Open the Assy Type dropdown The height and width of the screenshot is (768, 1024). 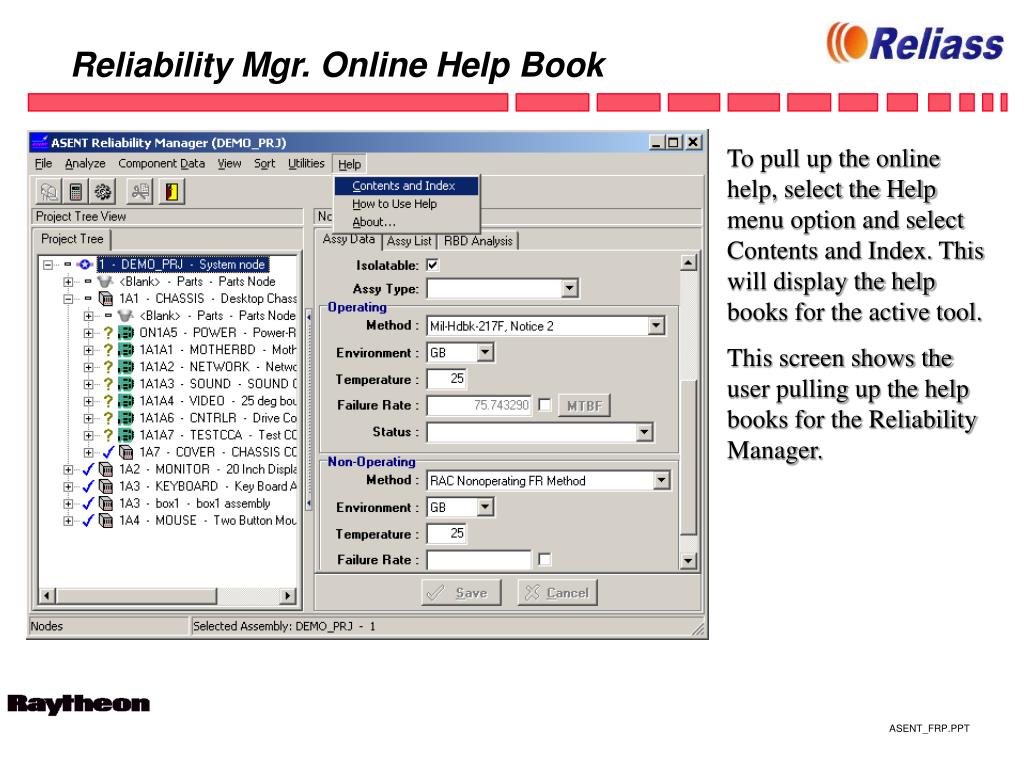tap(569, 288)
